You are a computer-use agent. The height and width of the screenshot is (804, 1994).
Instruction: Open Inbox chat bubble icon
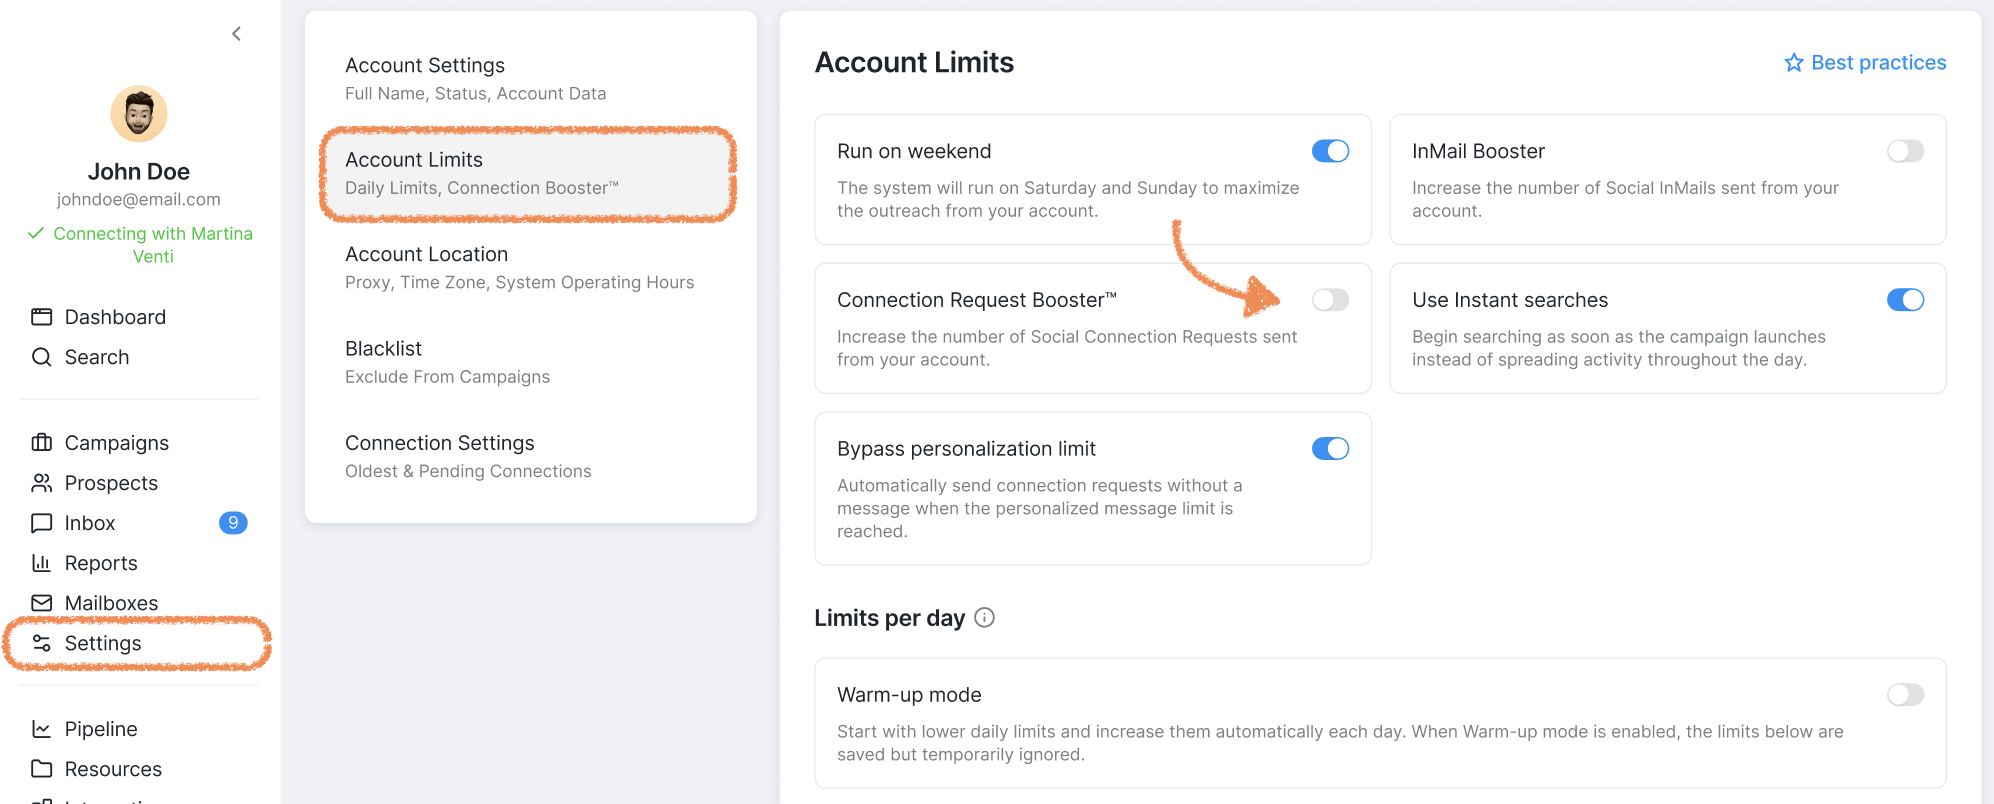pos(41,523)
